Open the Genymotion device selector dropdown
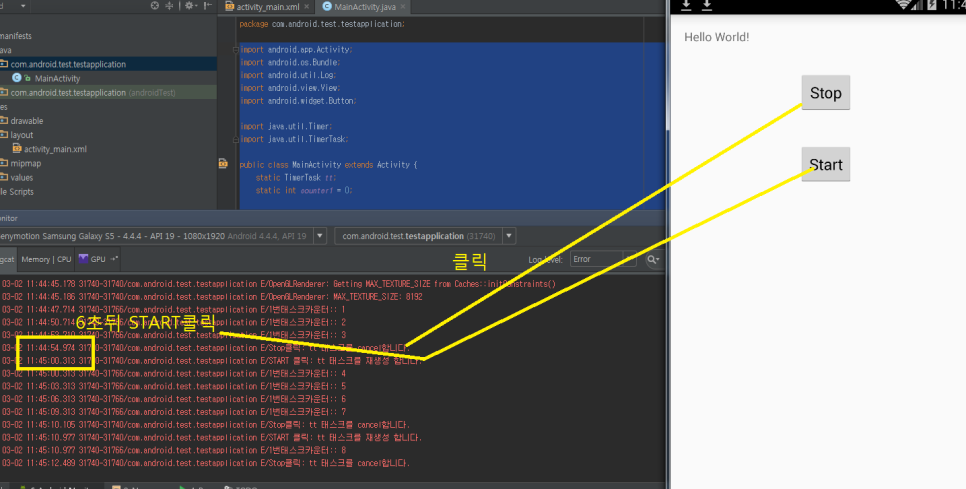The image size is (966, 489). tap(319, 236)
